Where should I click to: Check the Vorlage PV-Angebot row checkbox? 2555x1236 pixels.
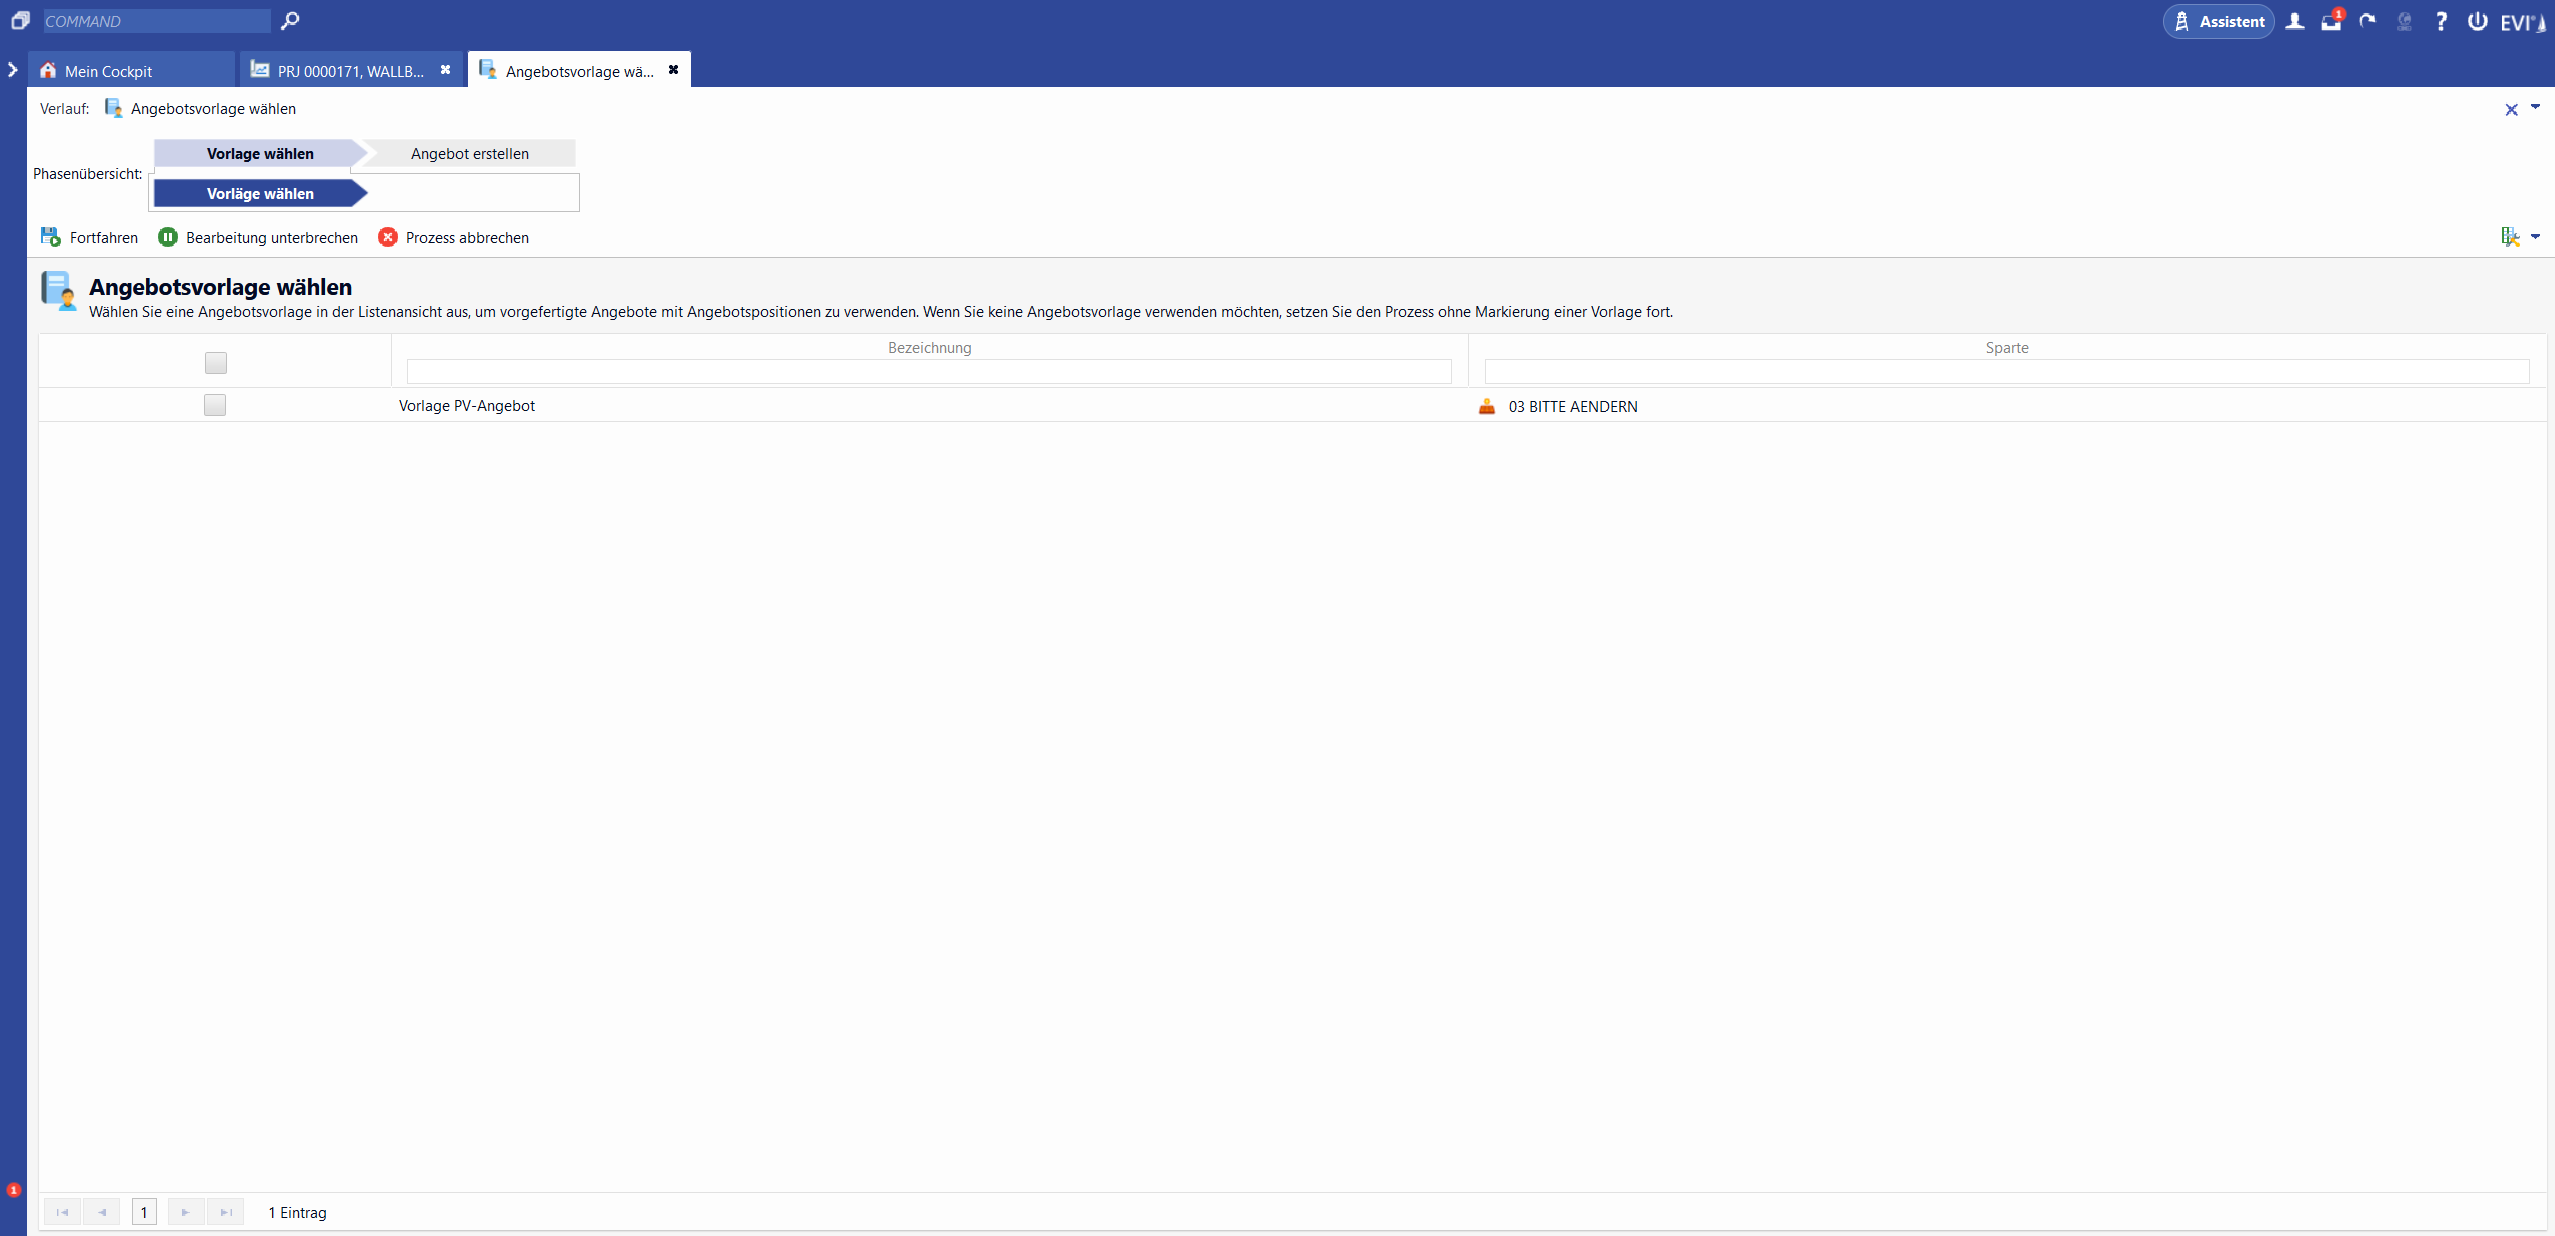[x=215, y=405]
